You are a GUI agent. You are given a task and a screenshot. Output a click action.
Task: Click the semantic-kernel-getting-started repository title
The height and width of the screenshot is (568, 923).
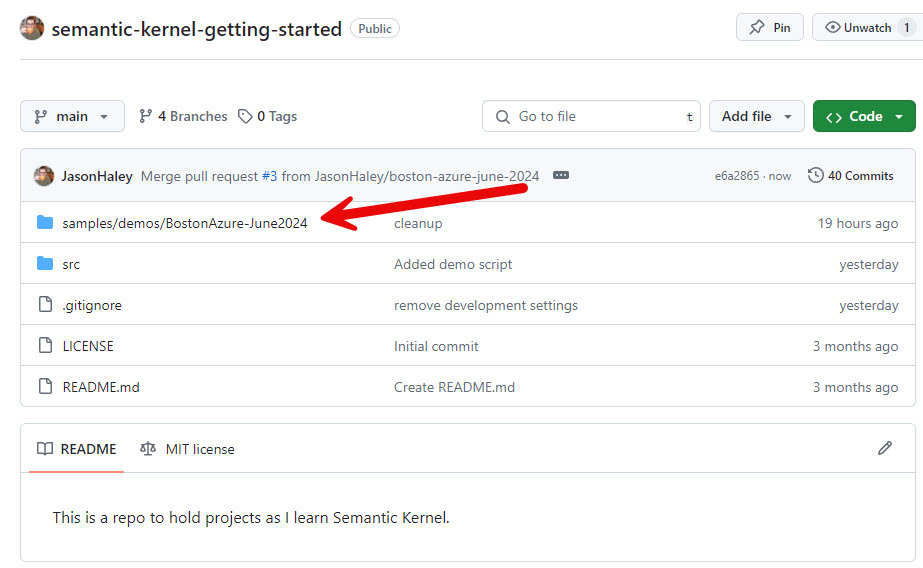[197, 29]
